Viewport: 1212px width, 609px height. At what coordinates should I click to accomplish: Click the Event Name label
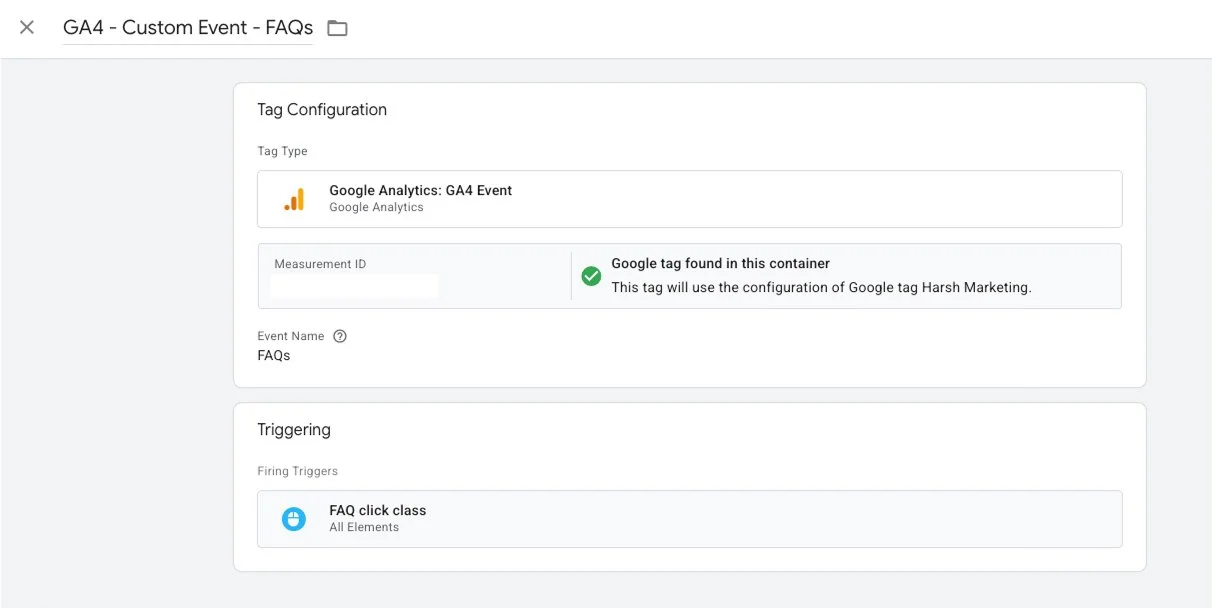pos(290,336)
